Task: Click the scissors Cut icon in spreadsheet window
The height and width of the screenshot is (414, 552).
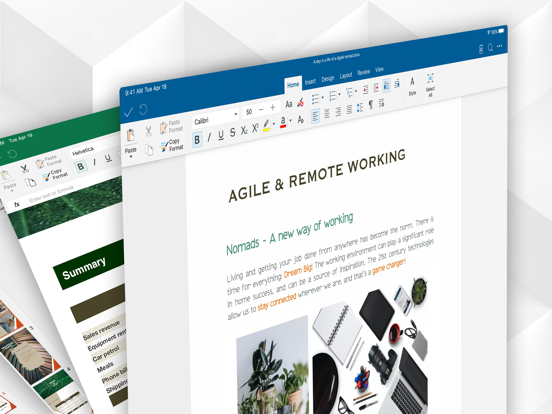Action: click(25, 169)
